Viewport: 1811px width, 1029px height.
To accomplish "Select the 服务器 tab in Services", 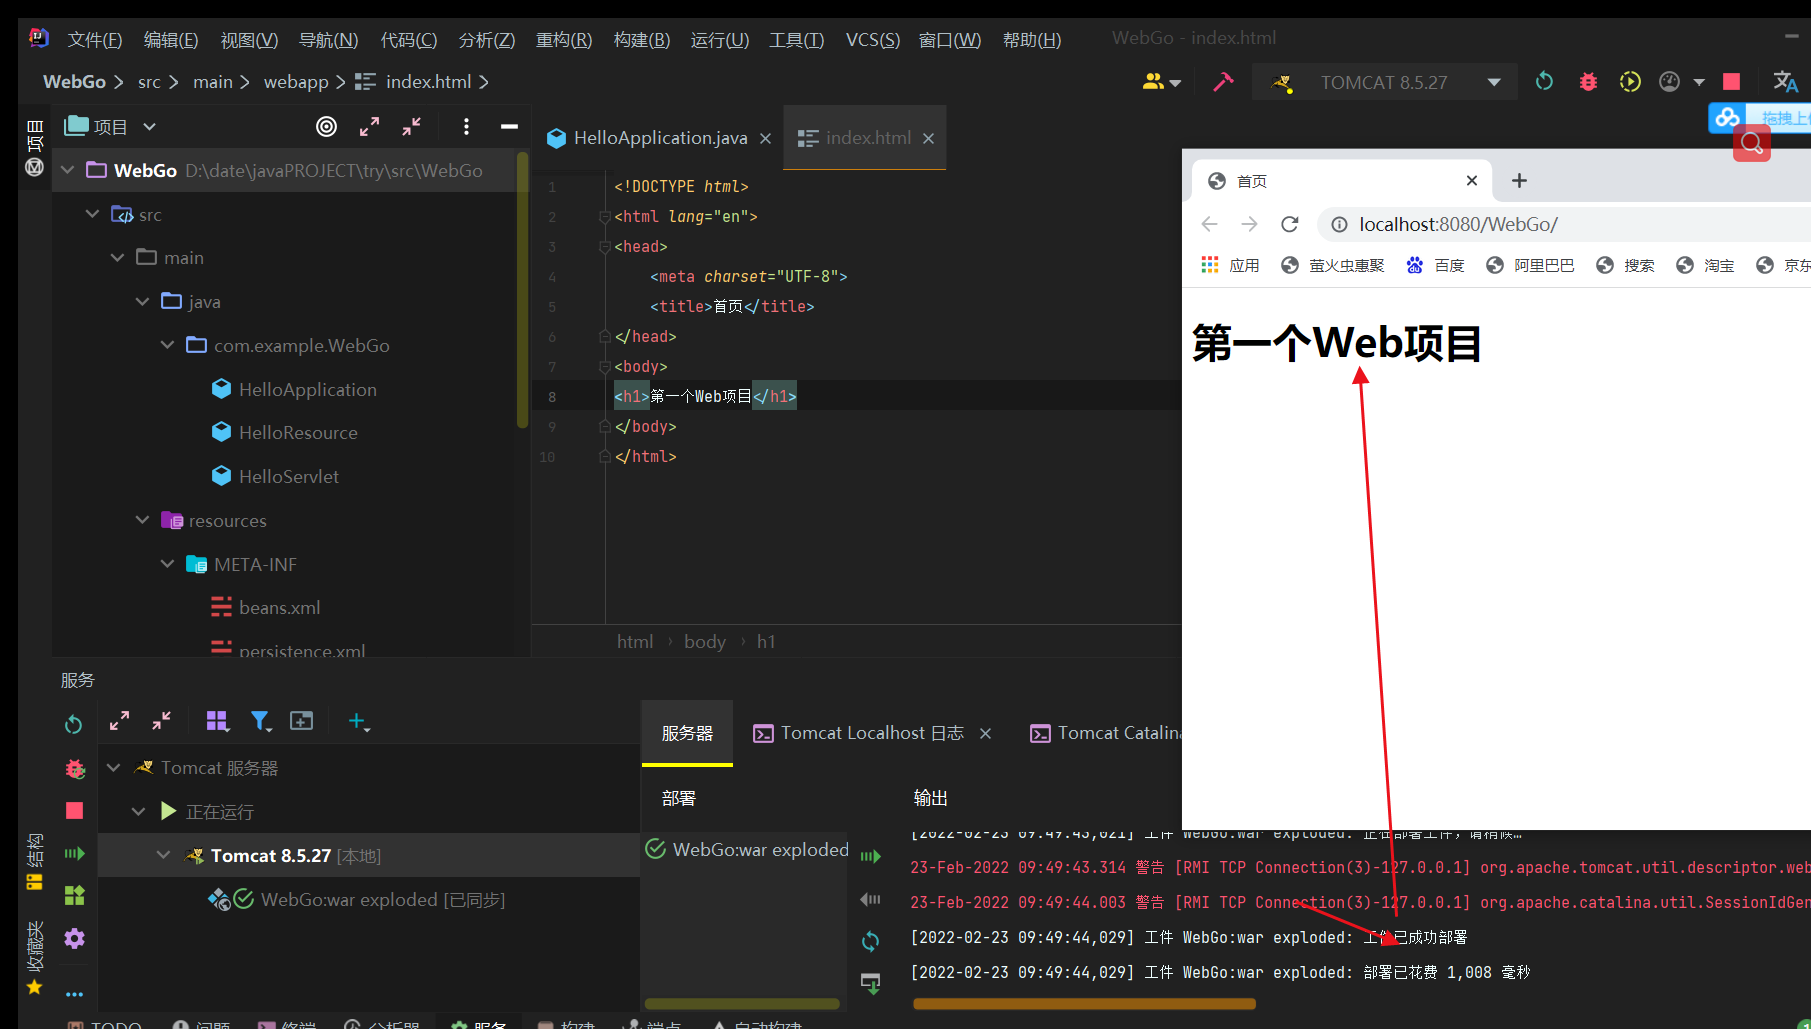I will (x=687, y=733).
